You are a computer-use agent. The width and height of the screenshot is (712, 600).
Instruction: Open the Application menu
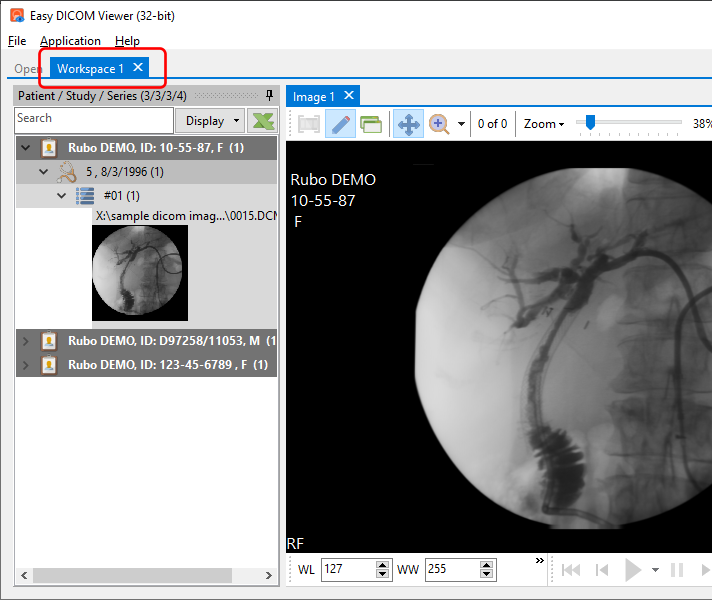[70, 41]
